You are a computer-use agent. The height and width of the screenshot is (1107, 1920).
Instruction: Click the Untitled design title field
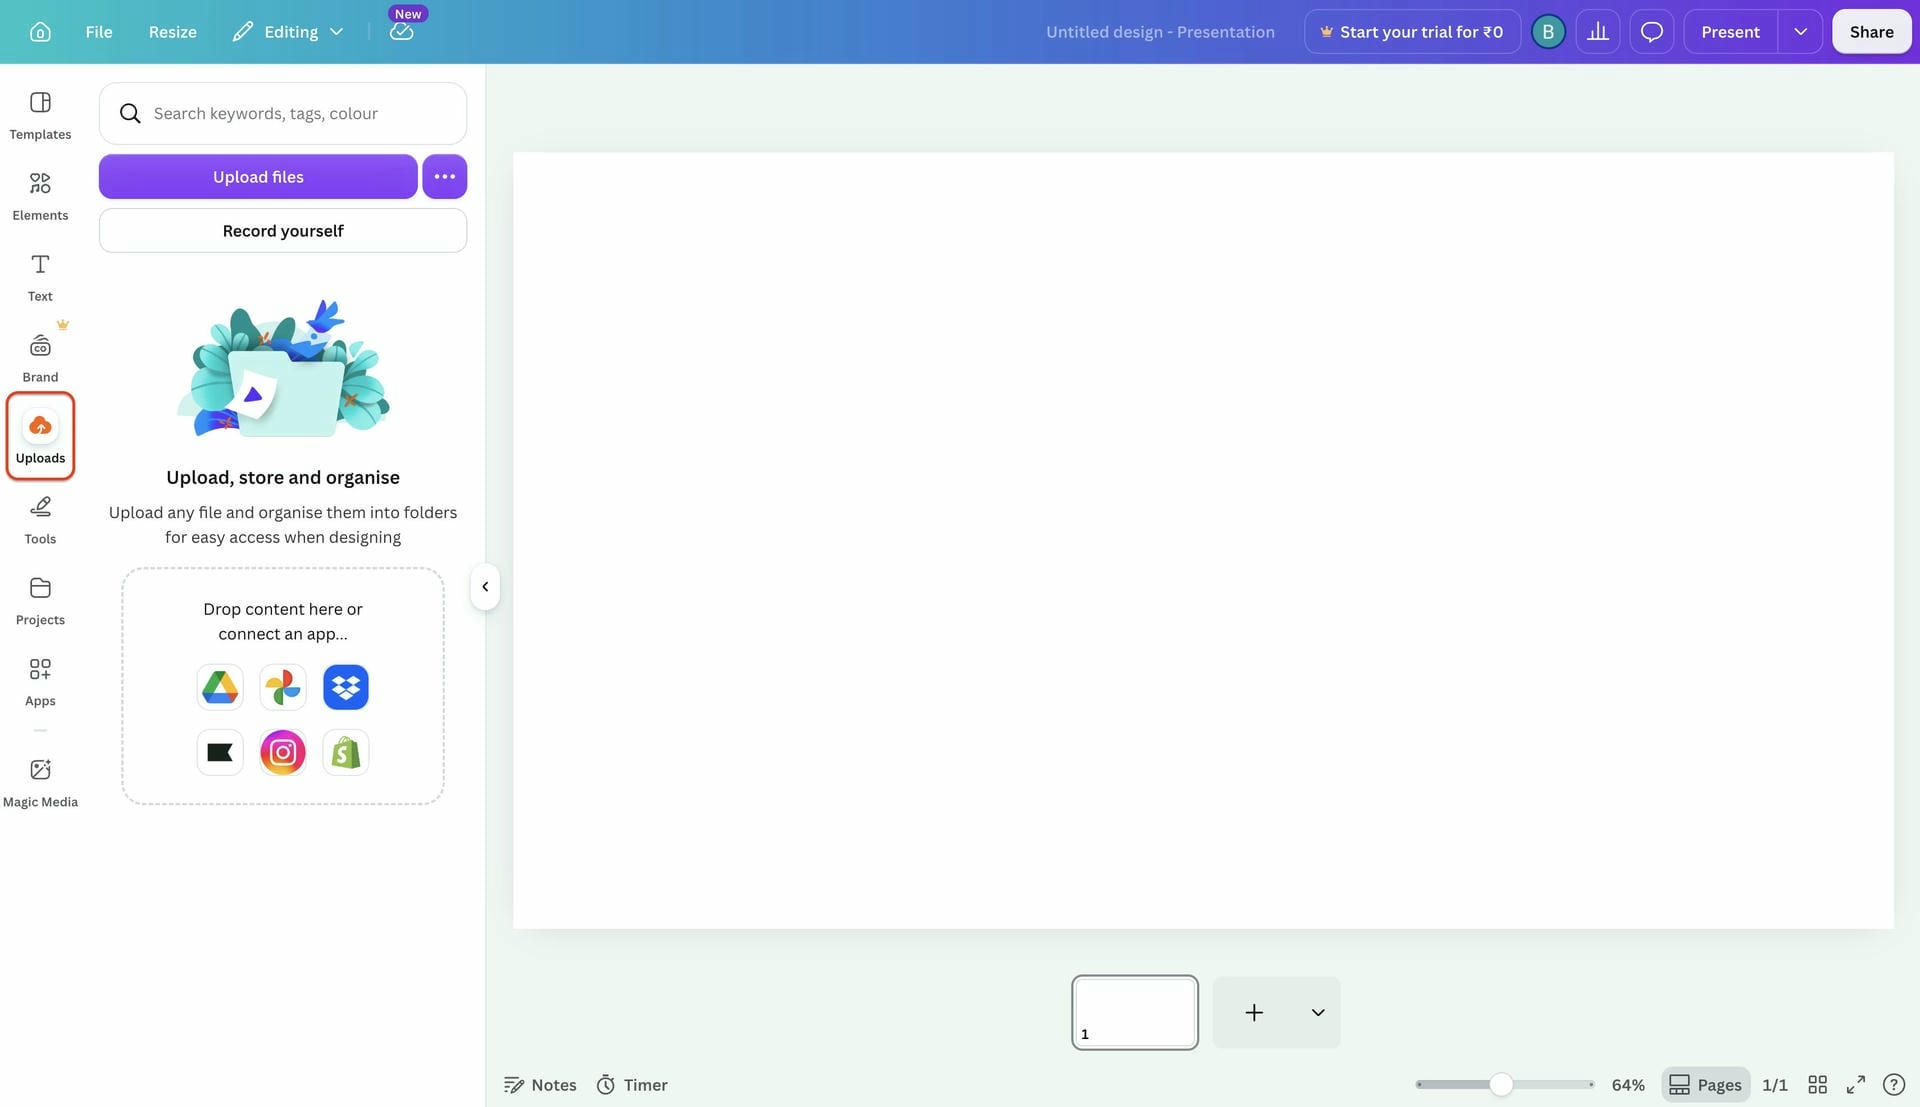click(x=1160, y=32)
